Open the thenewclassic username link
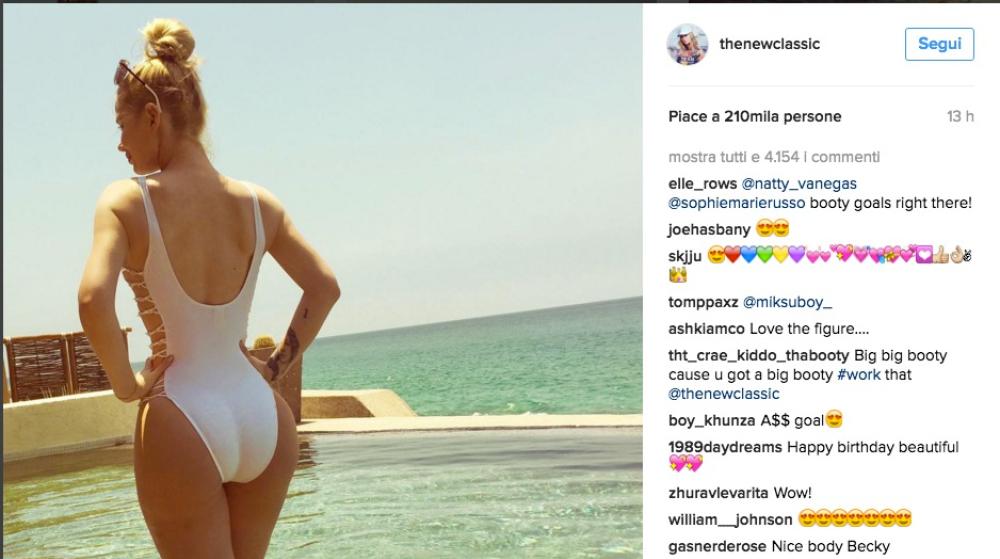 click(769, 44)
